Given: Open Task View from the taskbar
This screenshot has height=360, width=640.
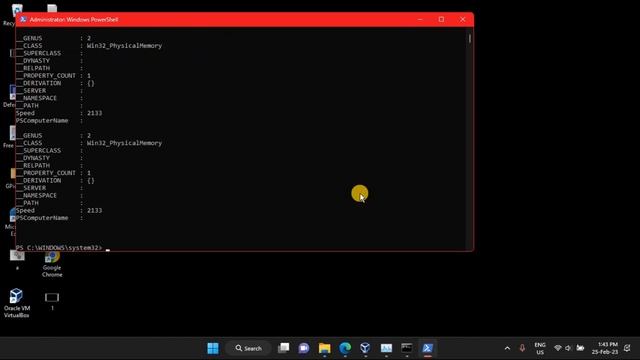Looking at the screenshot, I should (283, 348).
